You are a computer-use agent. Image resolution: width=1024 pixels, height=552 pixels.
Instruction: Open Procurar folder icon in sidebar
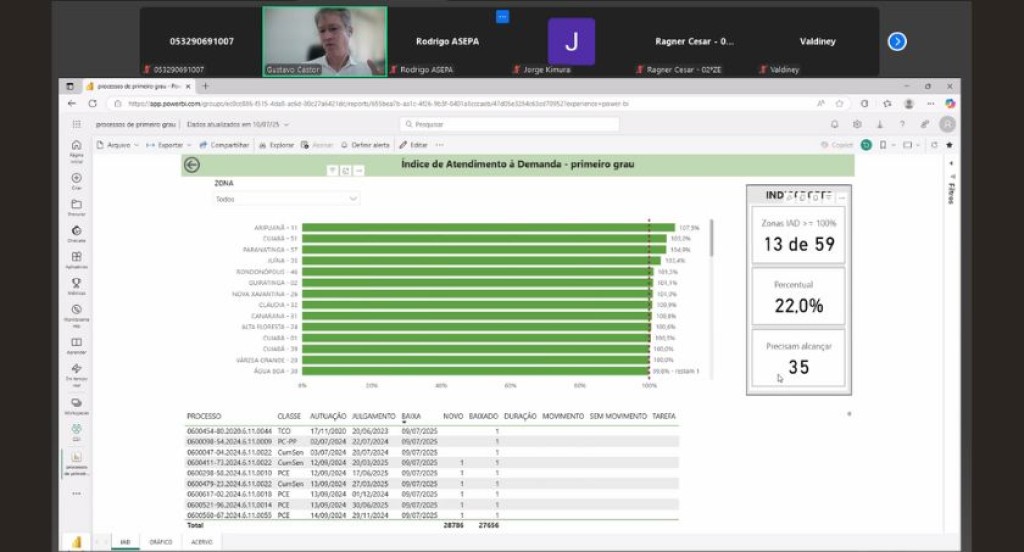[76, 205]
